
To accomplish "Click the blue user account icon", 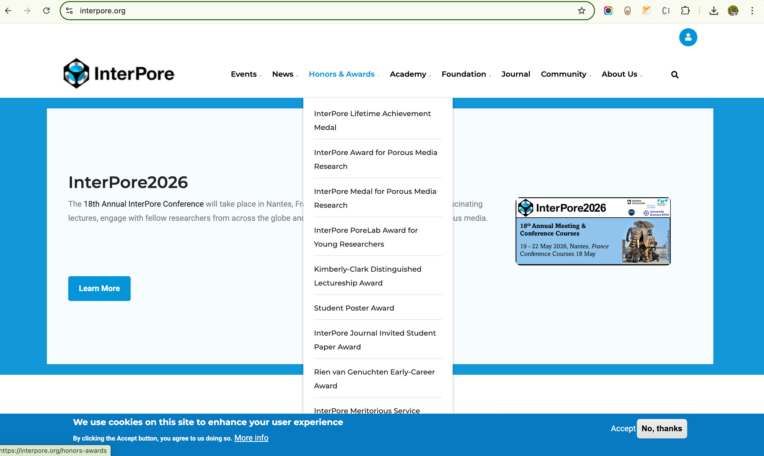I will coord(688,37).
